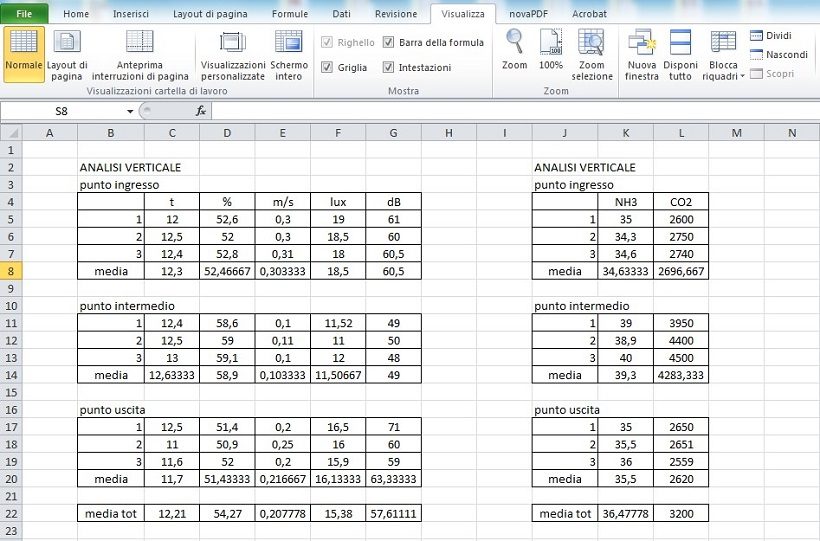Click Disponi tutto icon

tap(680, 54)
